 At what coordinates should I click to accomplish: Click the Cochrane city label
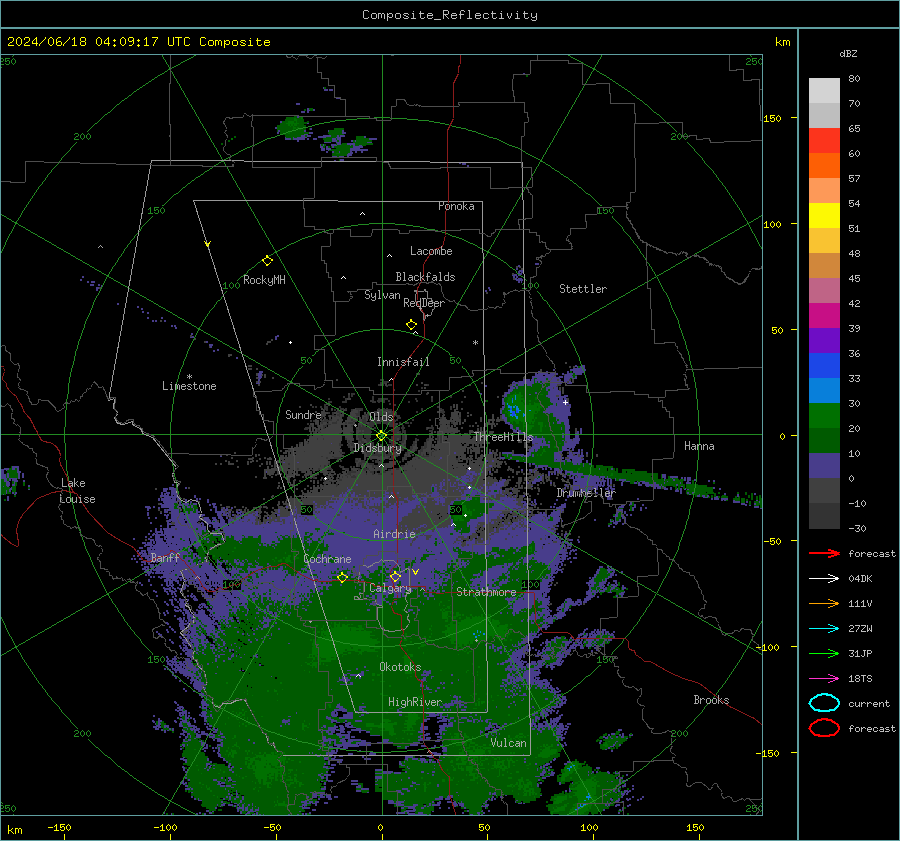click(327, 559)
